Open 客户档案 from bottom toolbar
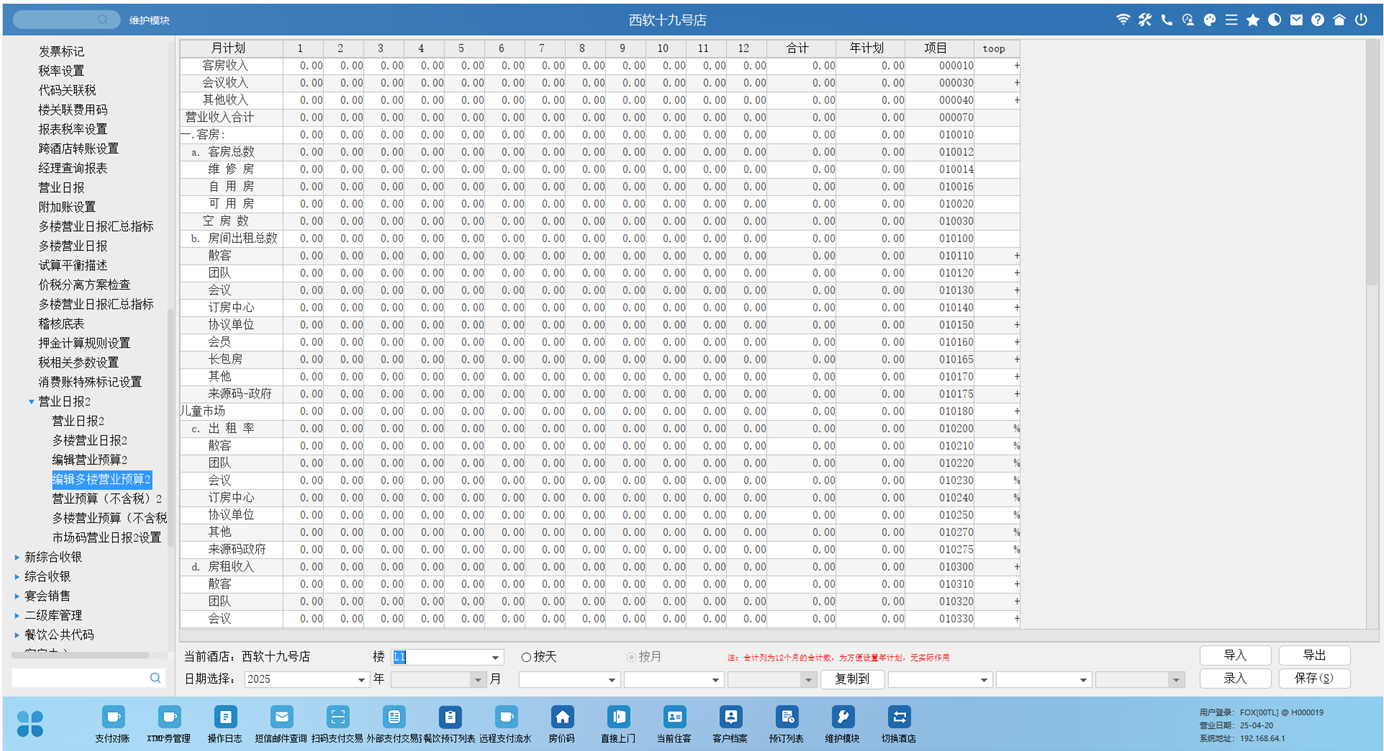The height and width of the screenshot is (751, 1384). point(730,724)
